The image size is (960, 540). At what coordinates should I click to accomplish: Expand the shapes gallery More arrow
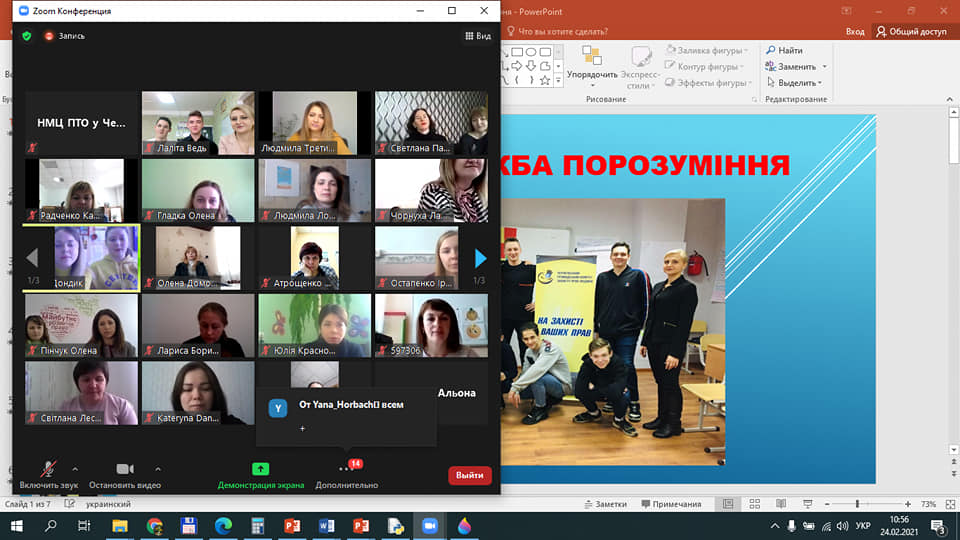click(558, 81)
